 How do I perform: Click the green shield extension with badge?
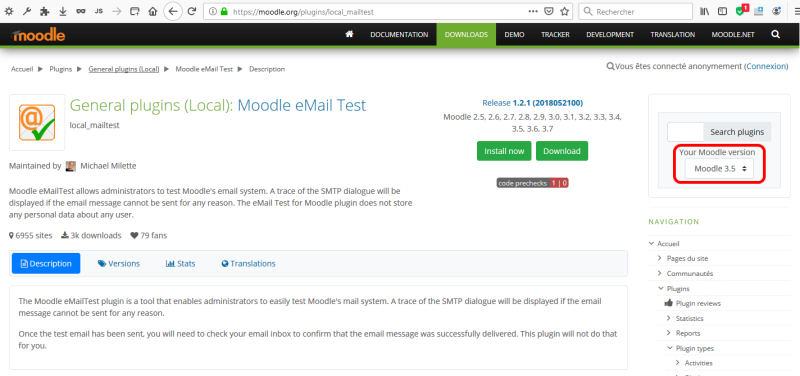tap(742, 10)
